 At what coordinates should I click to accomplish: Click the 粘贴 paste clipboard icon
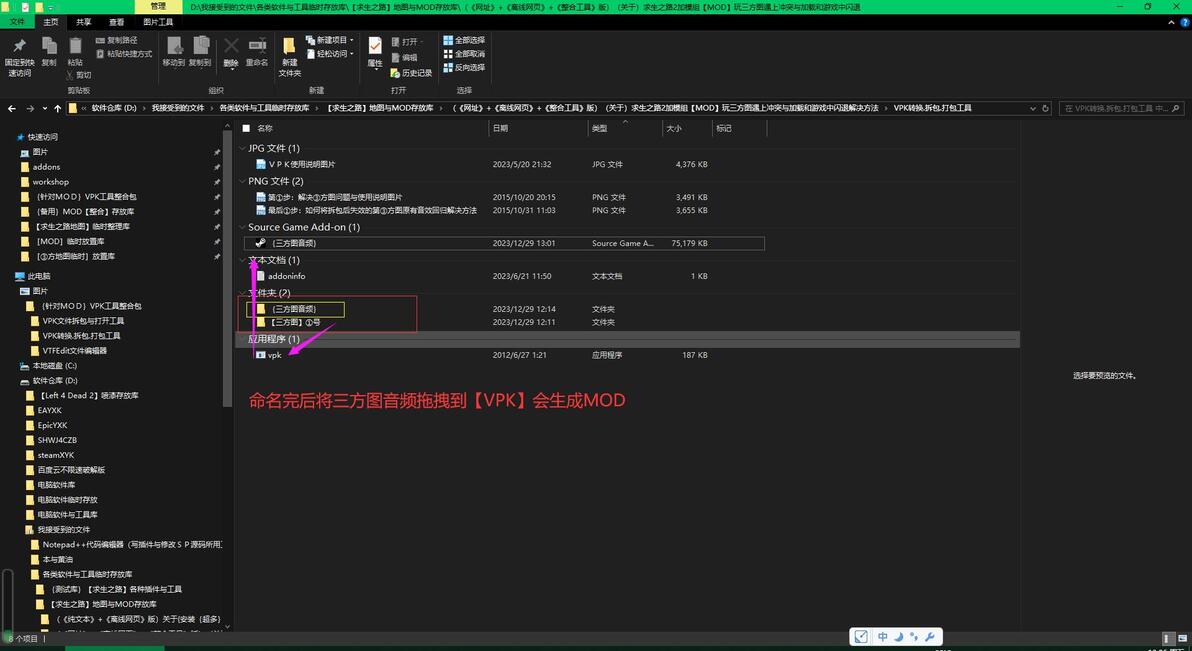[75, 46]
